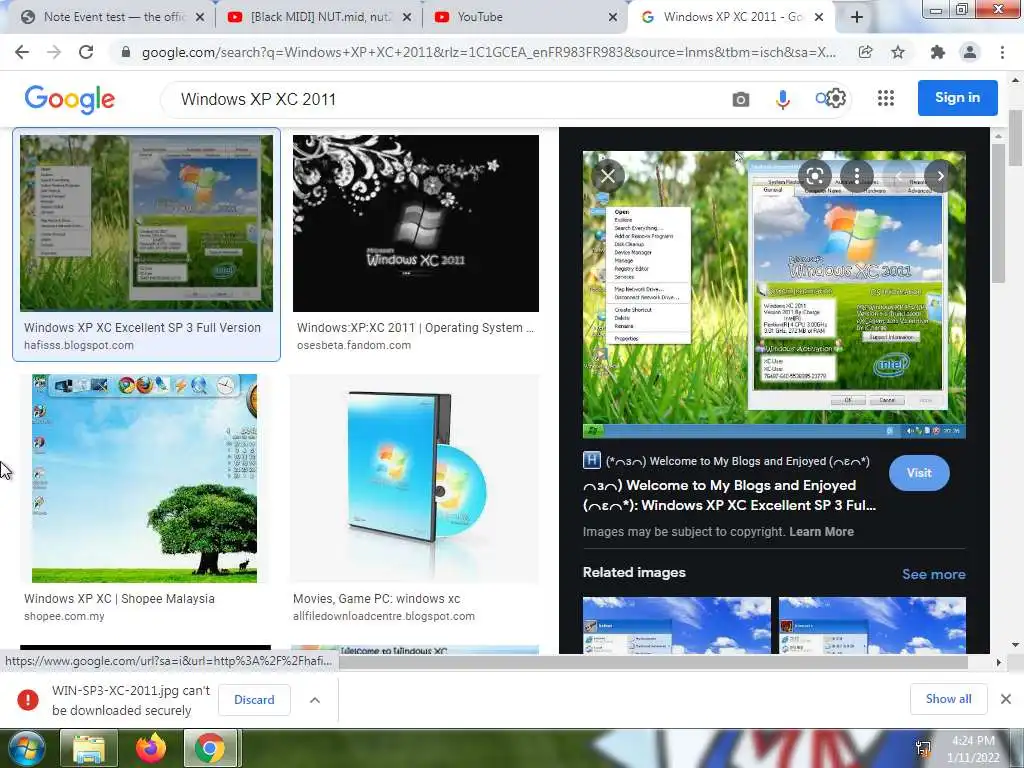Show next image with right arrow

(x=940, y=176)
